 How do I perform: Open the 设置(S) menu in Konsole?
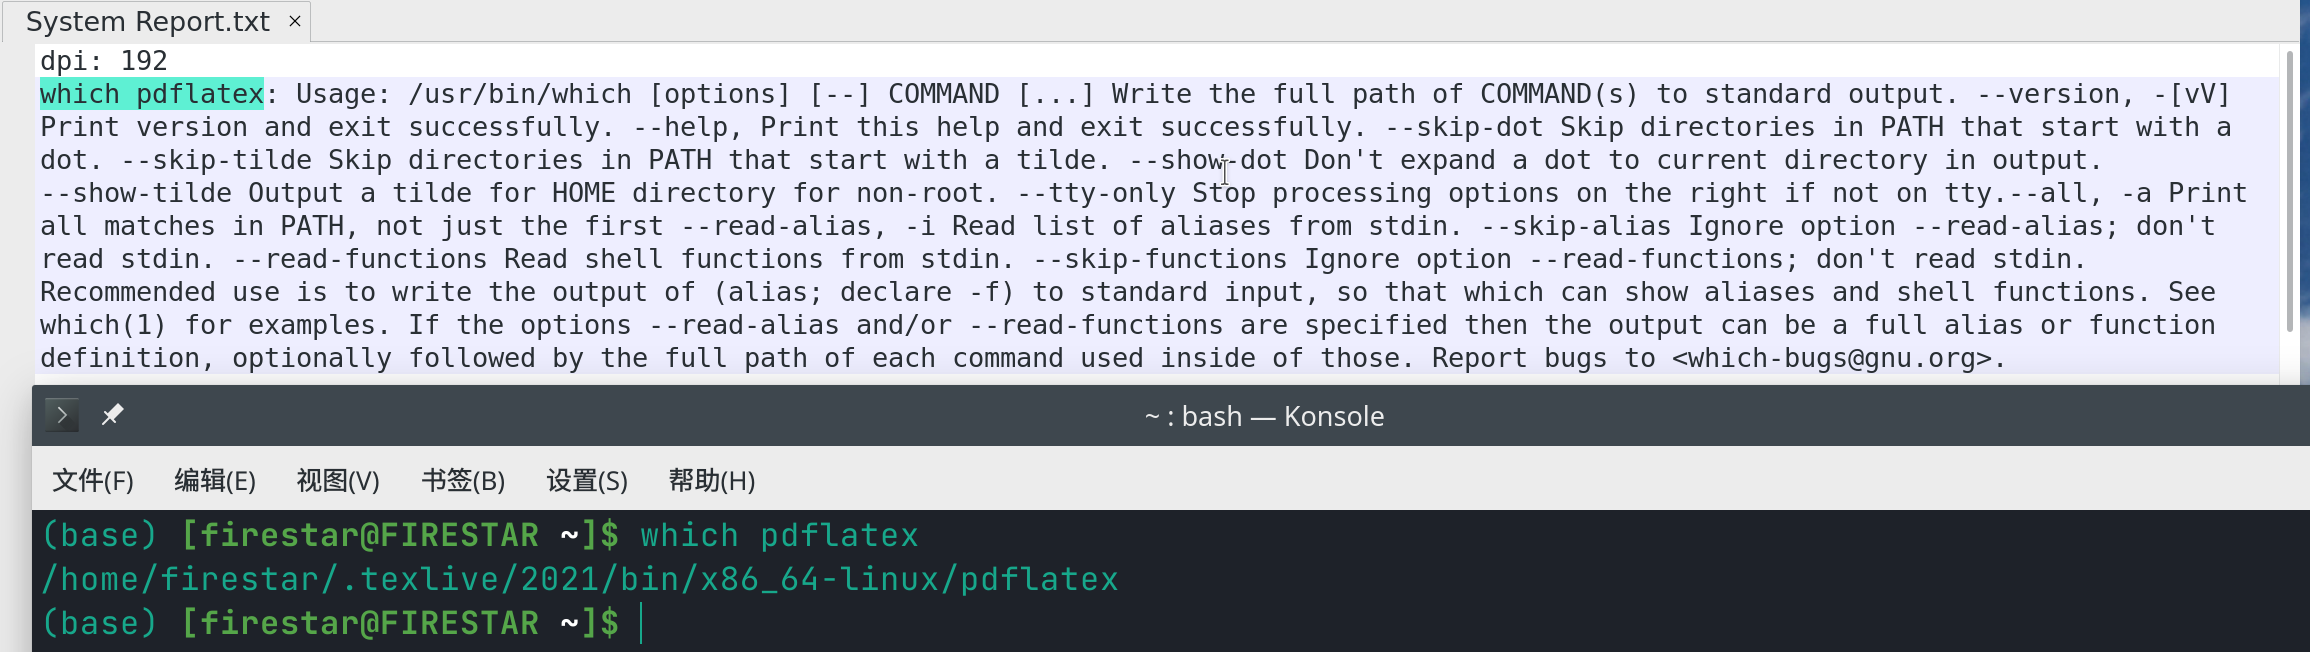(x=586, y=481)
